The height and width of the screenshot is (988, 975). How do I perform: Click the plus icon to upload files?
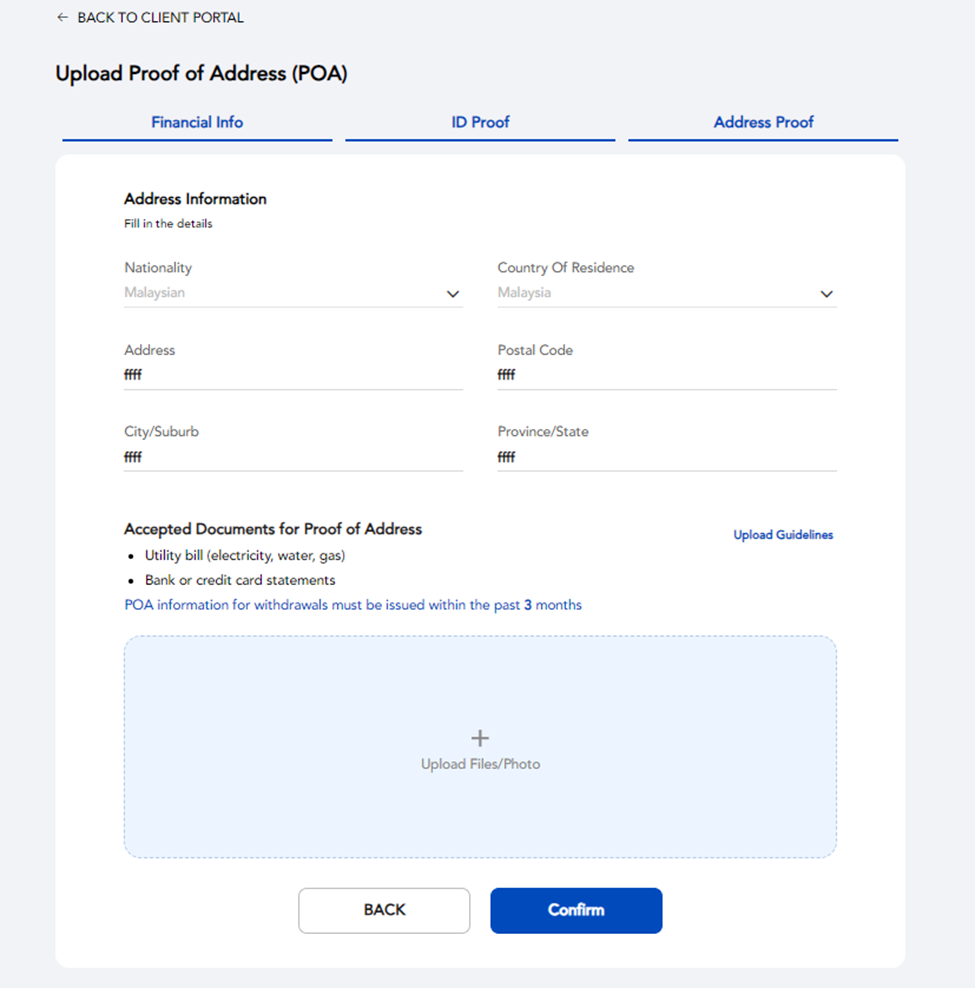[x=480, y=738]
